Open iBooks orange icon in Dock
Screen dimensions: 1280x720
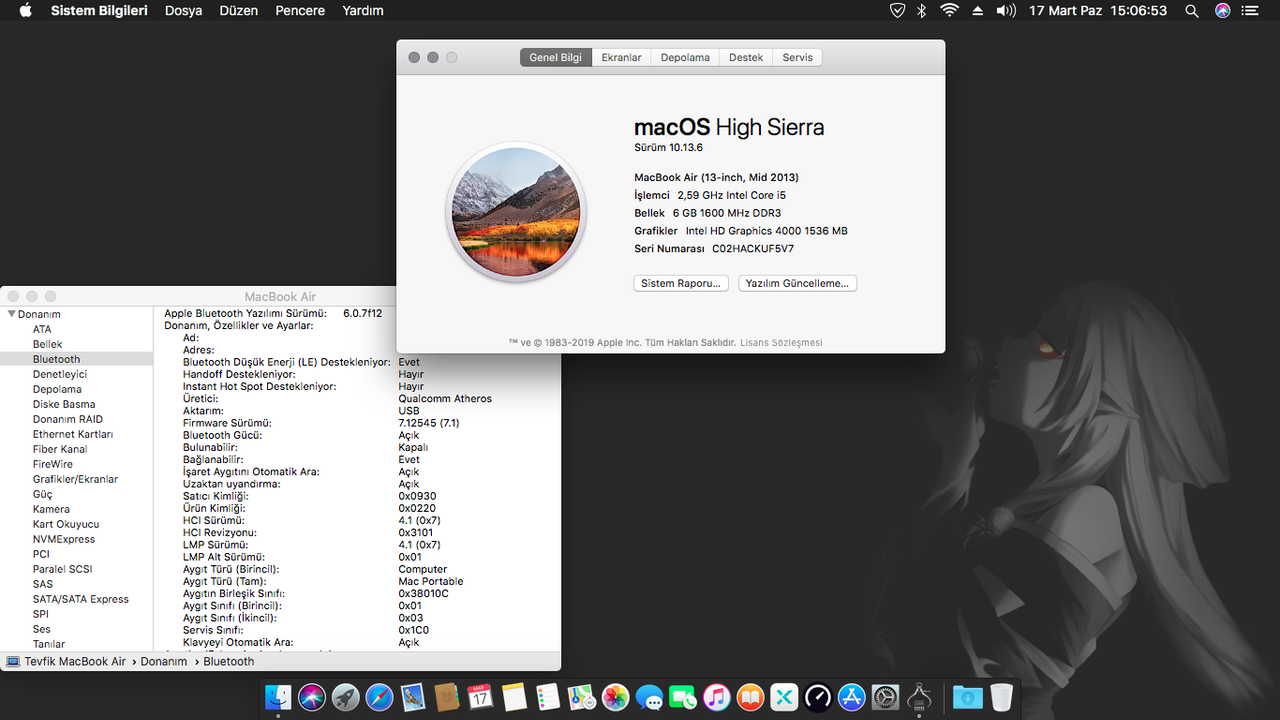(751, 697)
